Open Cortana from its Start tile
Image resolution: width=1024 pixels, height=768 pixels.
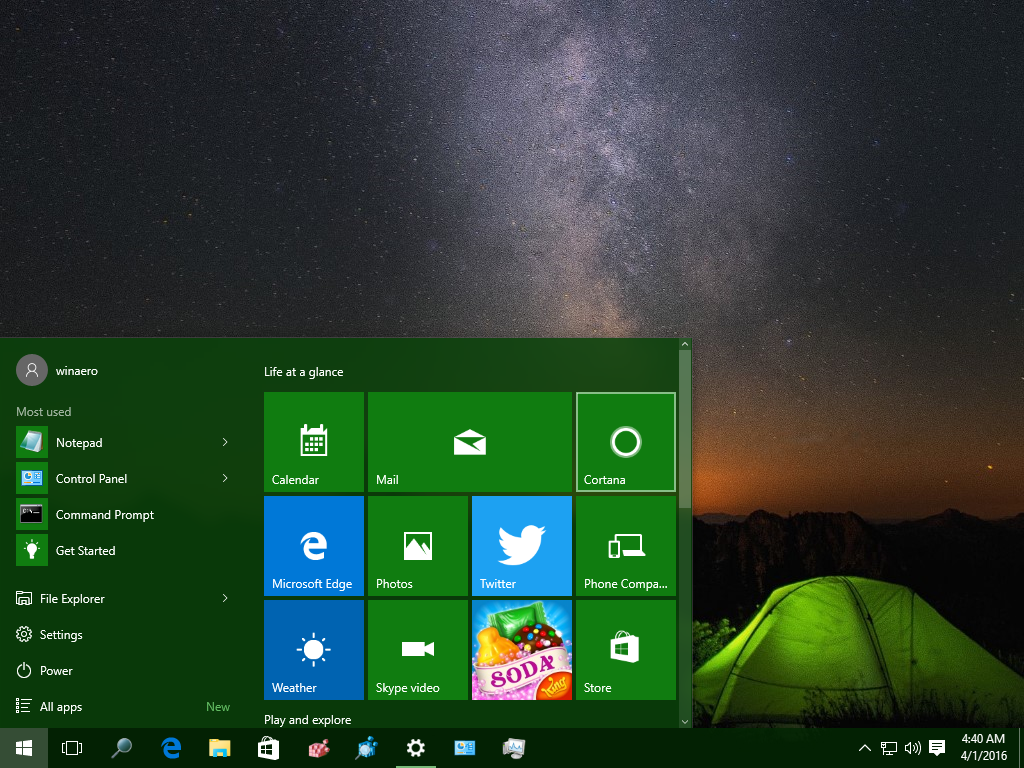[625, 442]
